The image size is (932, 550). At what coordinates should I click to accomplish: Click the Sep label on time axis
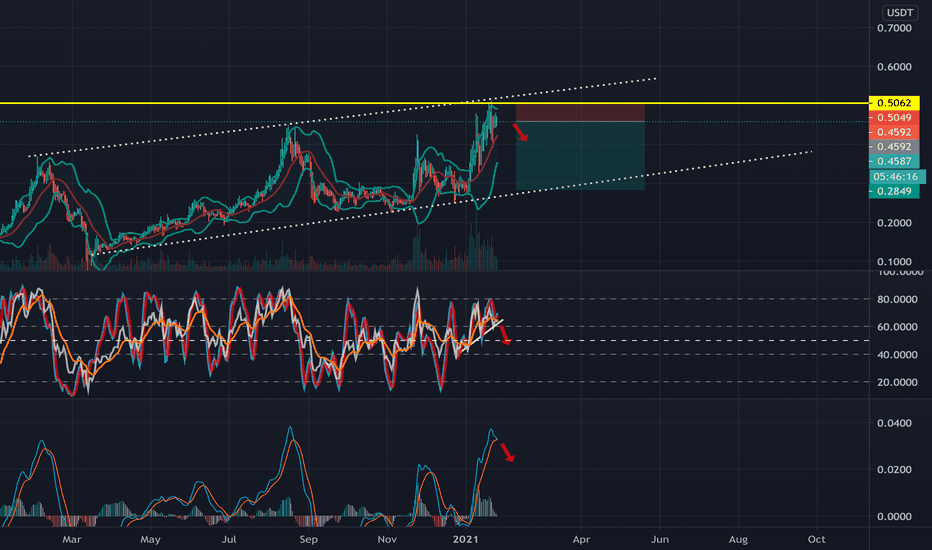[308, 539]
